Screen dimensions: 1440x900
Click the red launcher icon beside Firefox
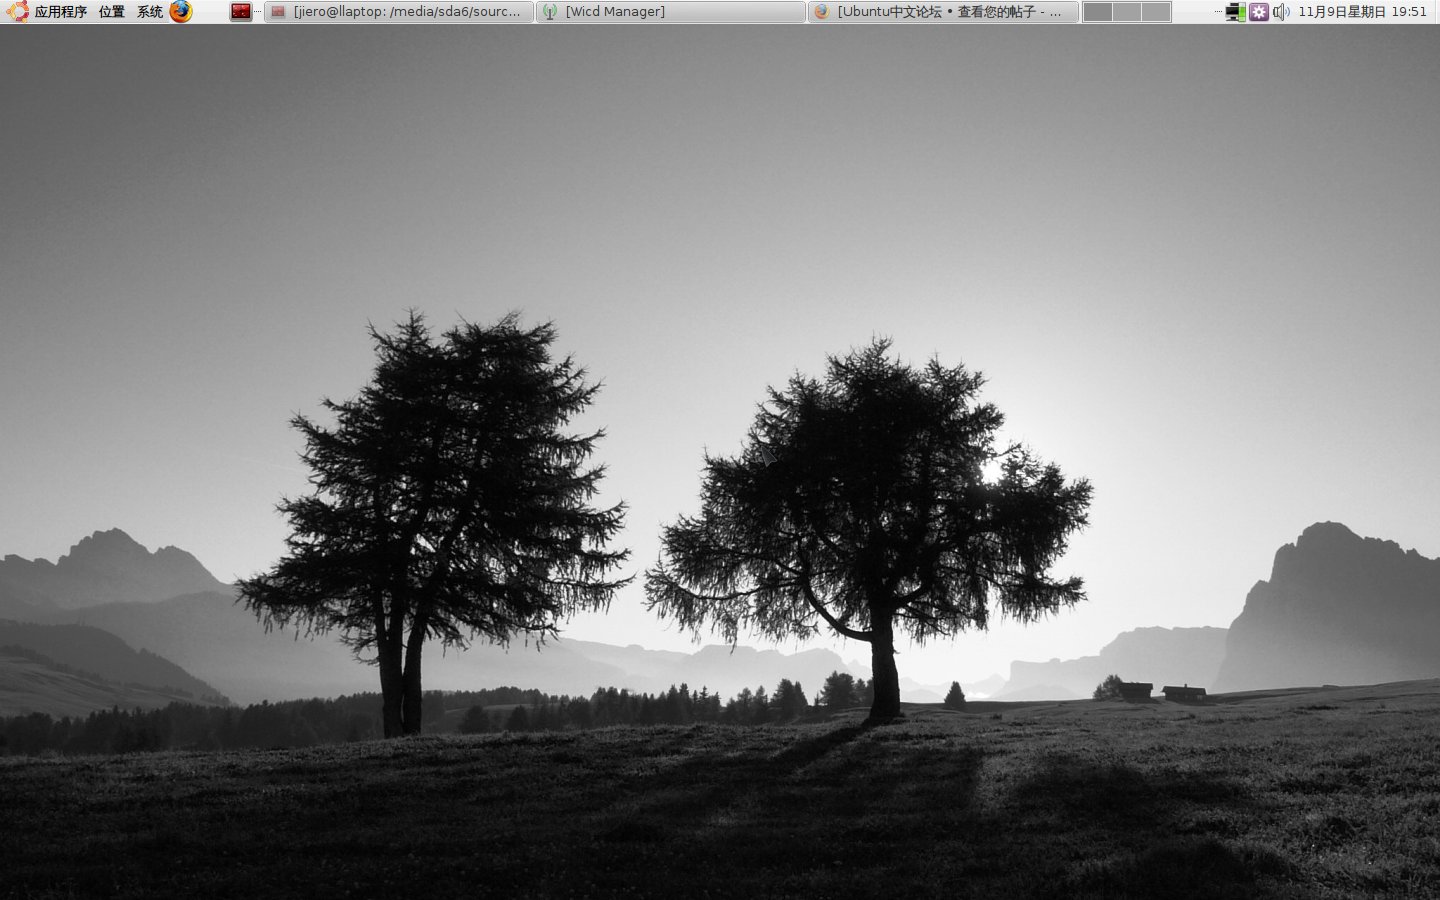coord(241,12)
